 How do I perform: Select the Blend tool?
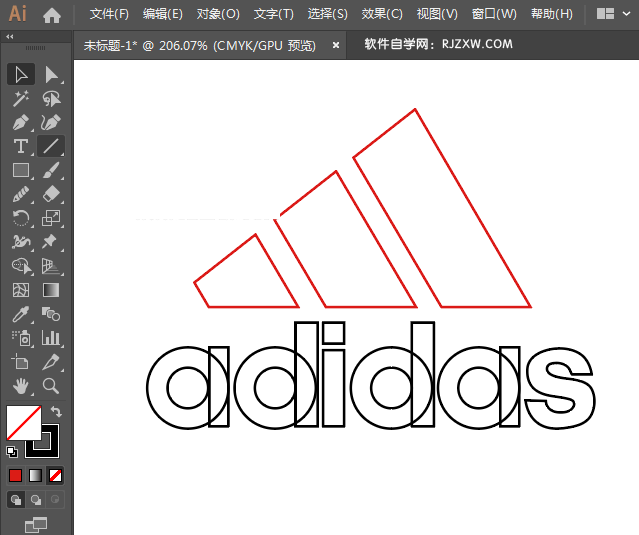coord(51,314)
